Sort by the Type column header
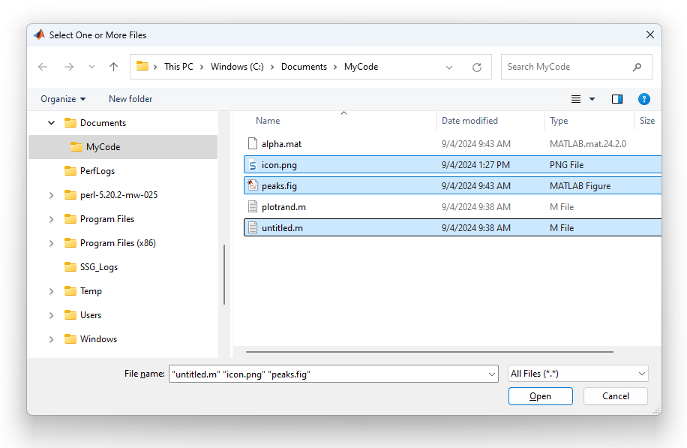Viewport: 687px width, 448px height. (559, 121)
